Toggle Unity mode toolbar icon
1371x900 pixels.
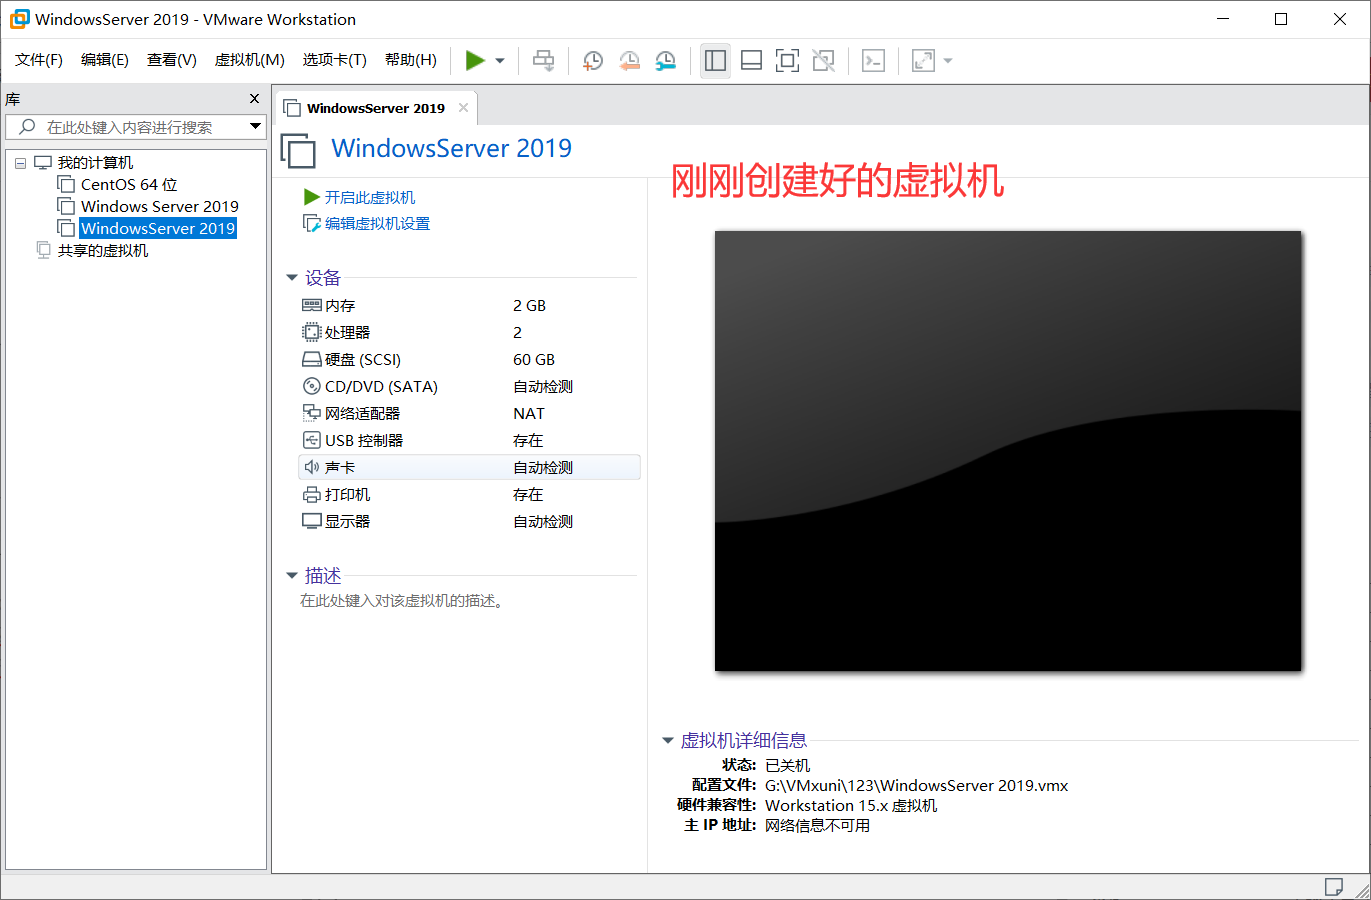(x=823, y=61)
